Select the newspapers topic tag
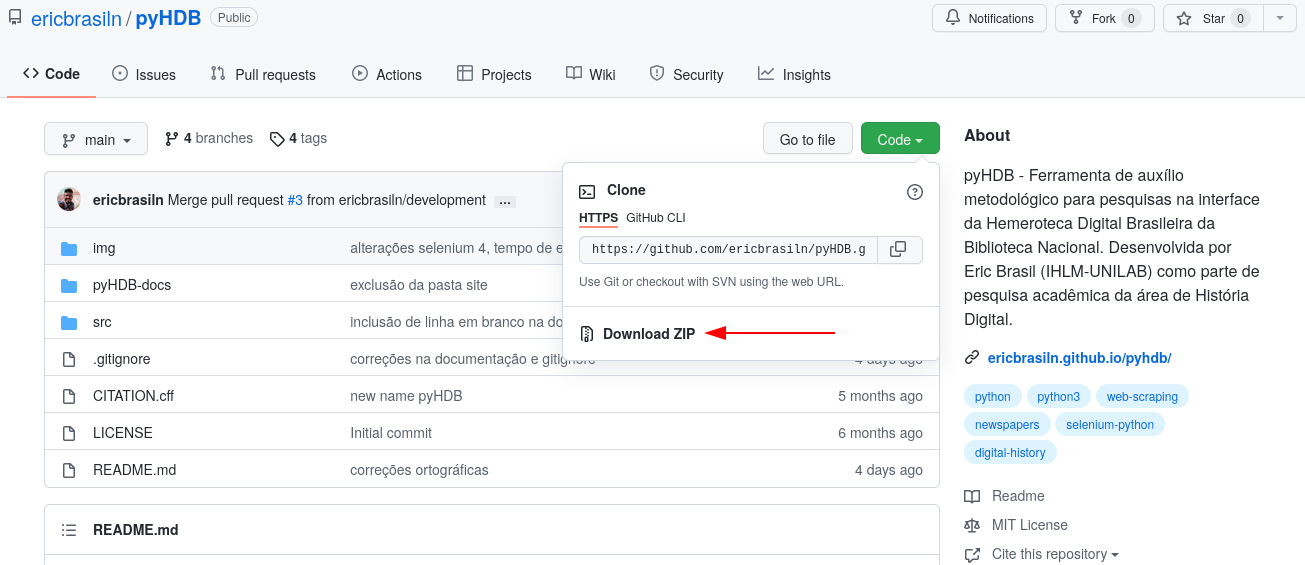This screenshot has width=1305, height=565. [1007, 425]
